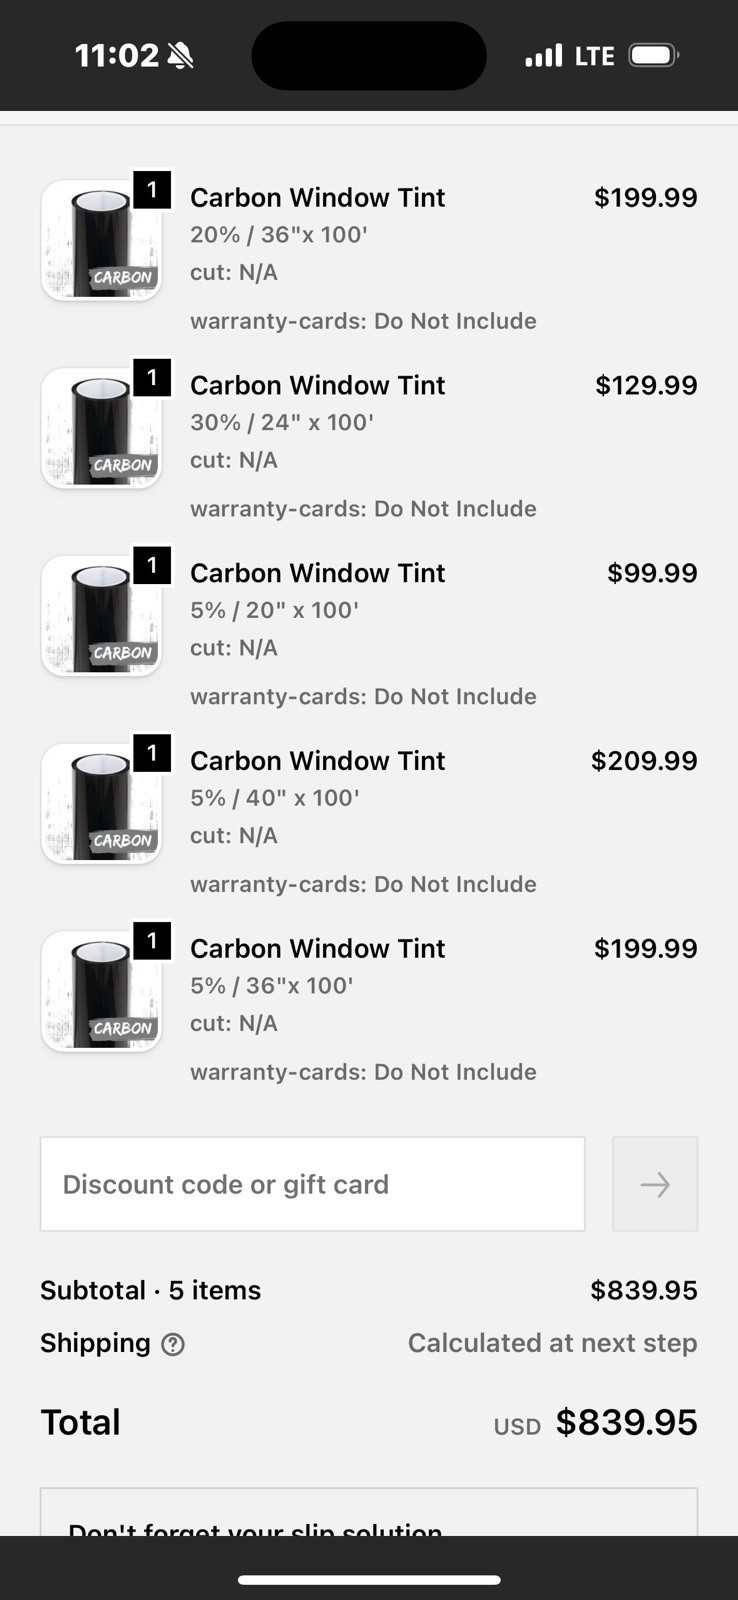Tap quantity badge on the $99.99 tint

(152, 566)
